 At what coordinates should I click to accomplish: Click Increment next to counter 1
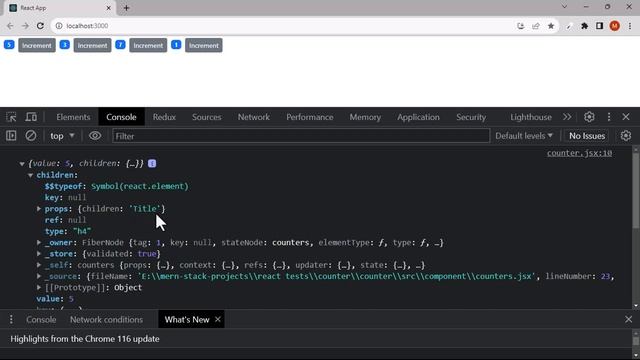(x=204, y=45)
